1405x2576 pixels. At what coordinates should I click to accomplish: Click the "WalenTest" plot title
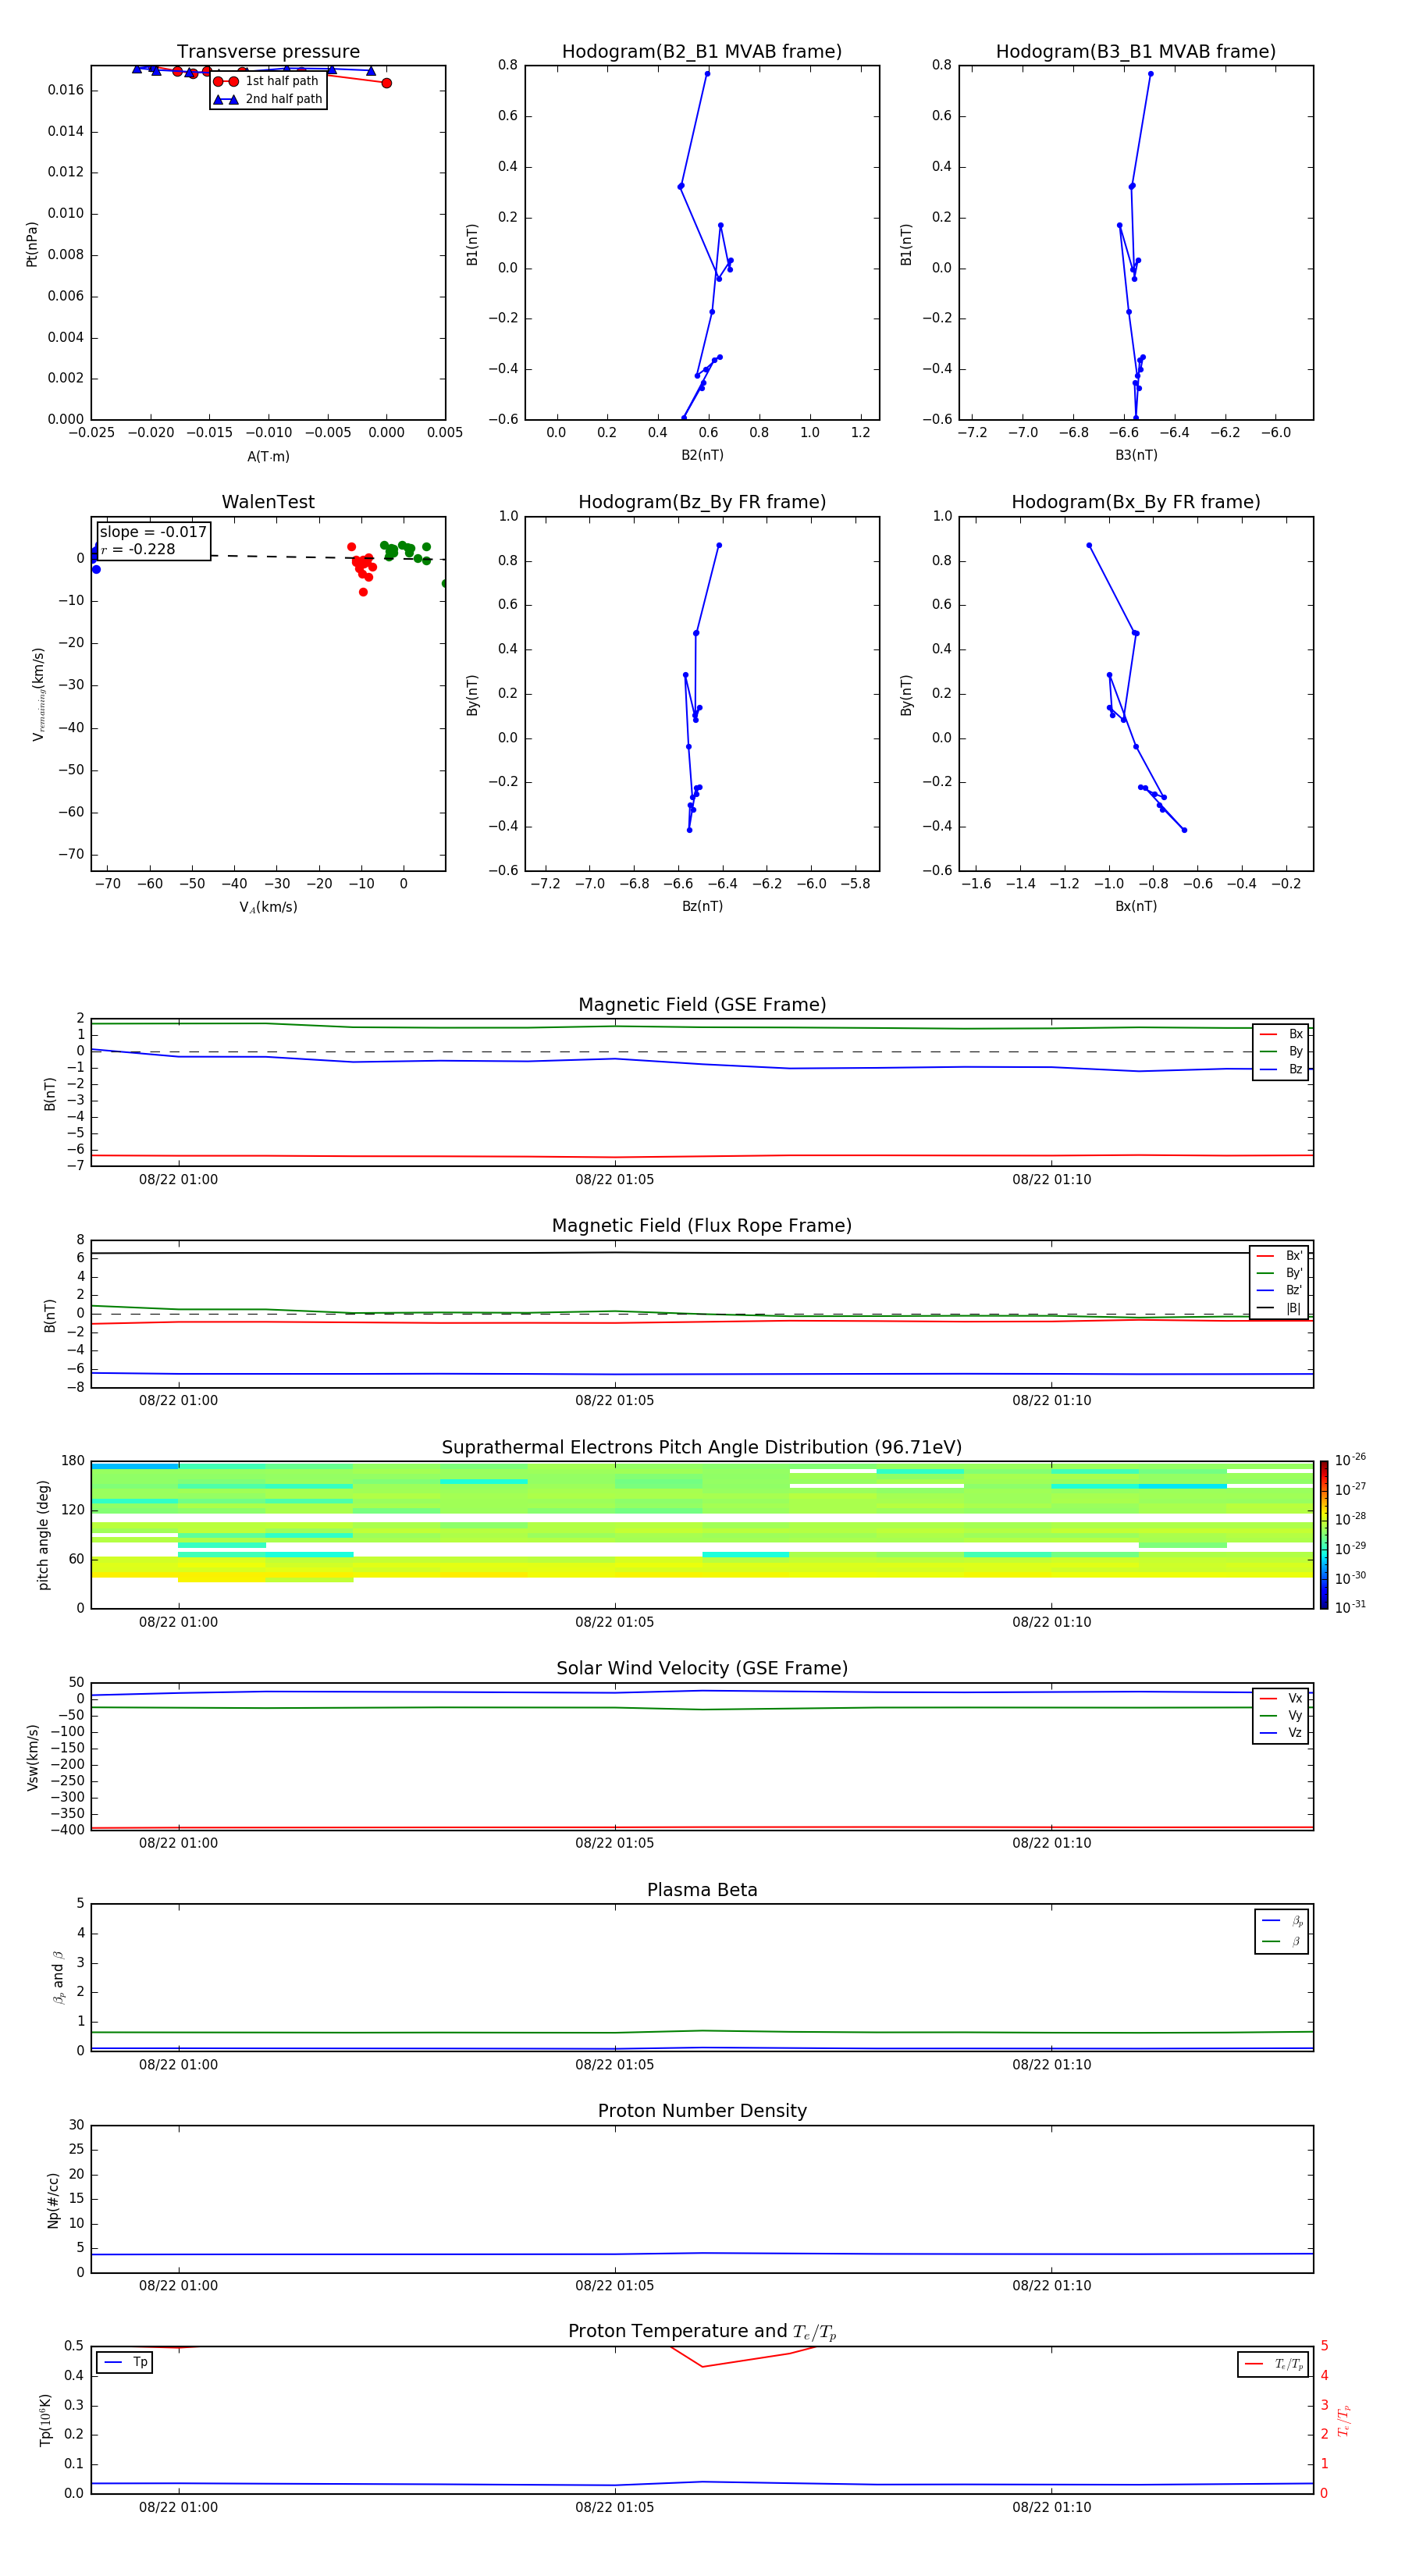(x=268, y=502)
